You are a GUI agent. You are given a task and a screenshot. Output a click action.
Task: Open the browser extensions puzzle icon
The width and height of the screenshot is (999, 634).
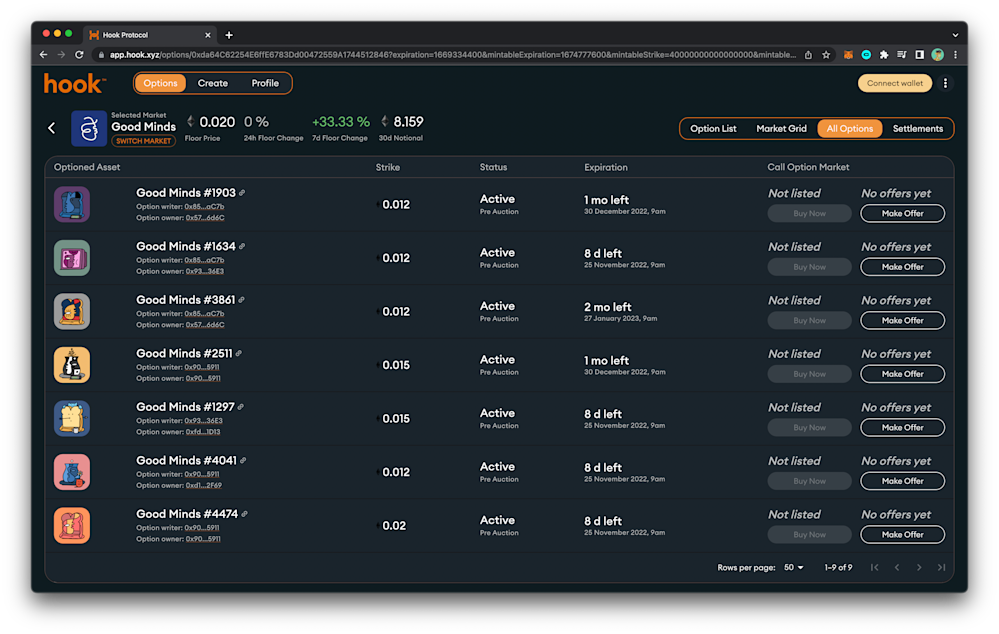pos(884,55)
